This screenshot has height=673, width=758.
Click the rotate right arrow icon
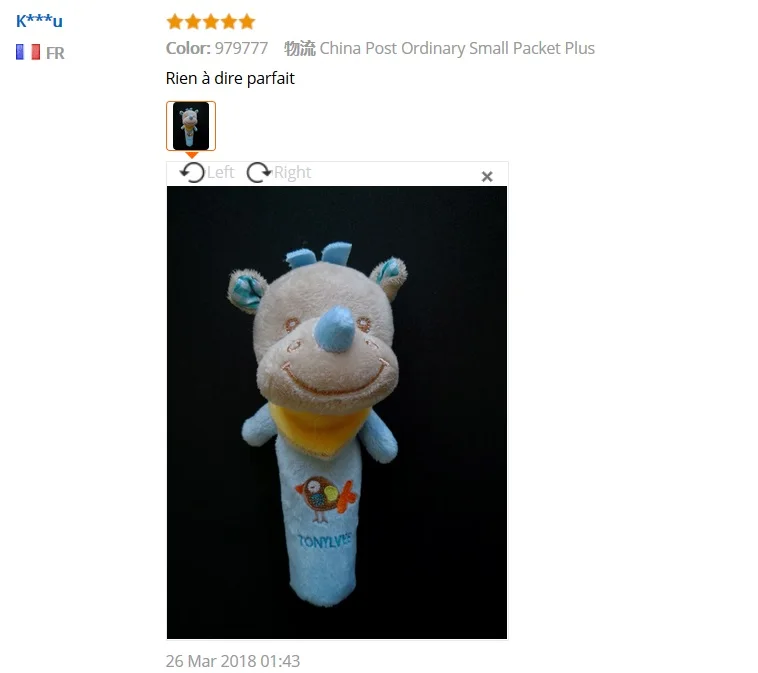(x=259, y=173)
